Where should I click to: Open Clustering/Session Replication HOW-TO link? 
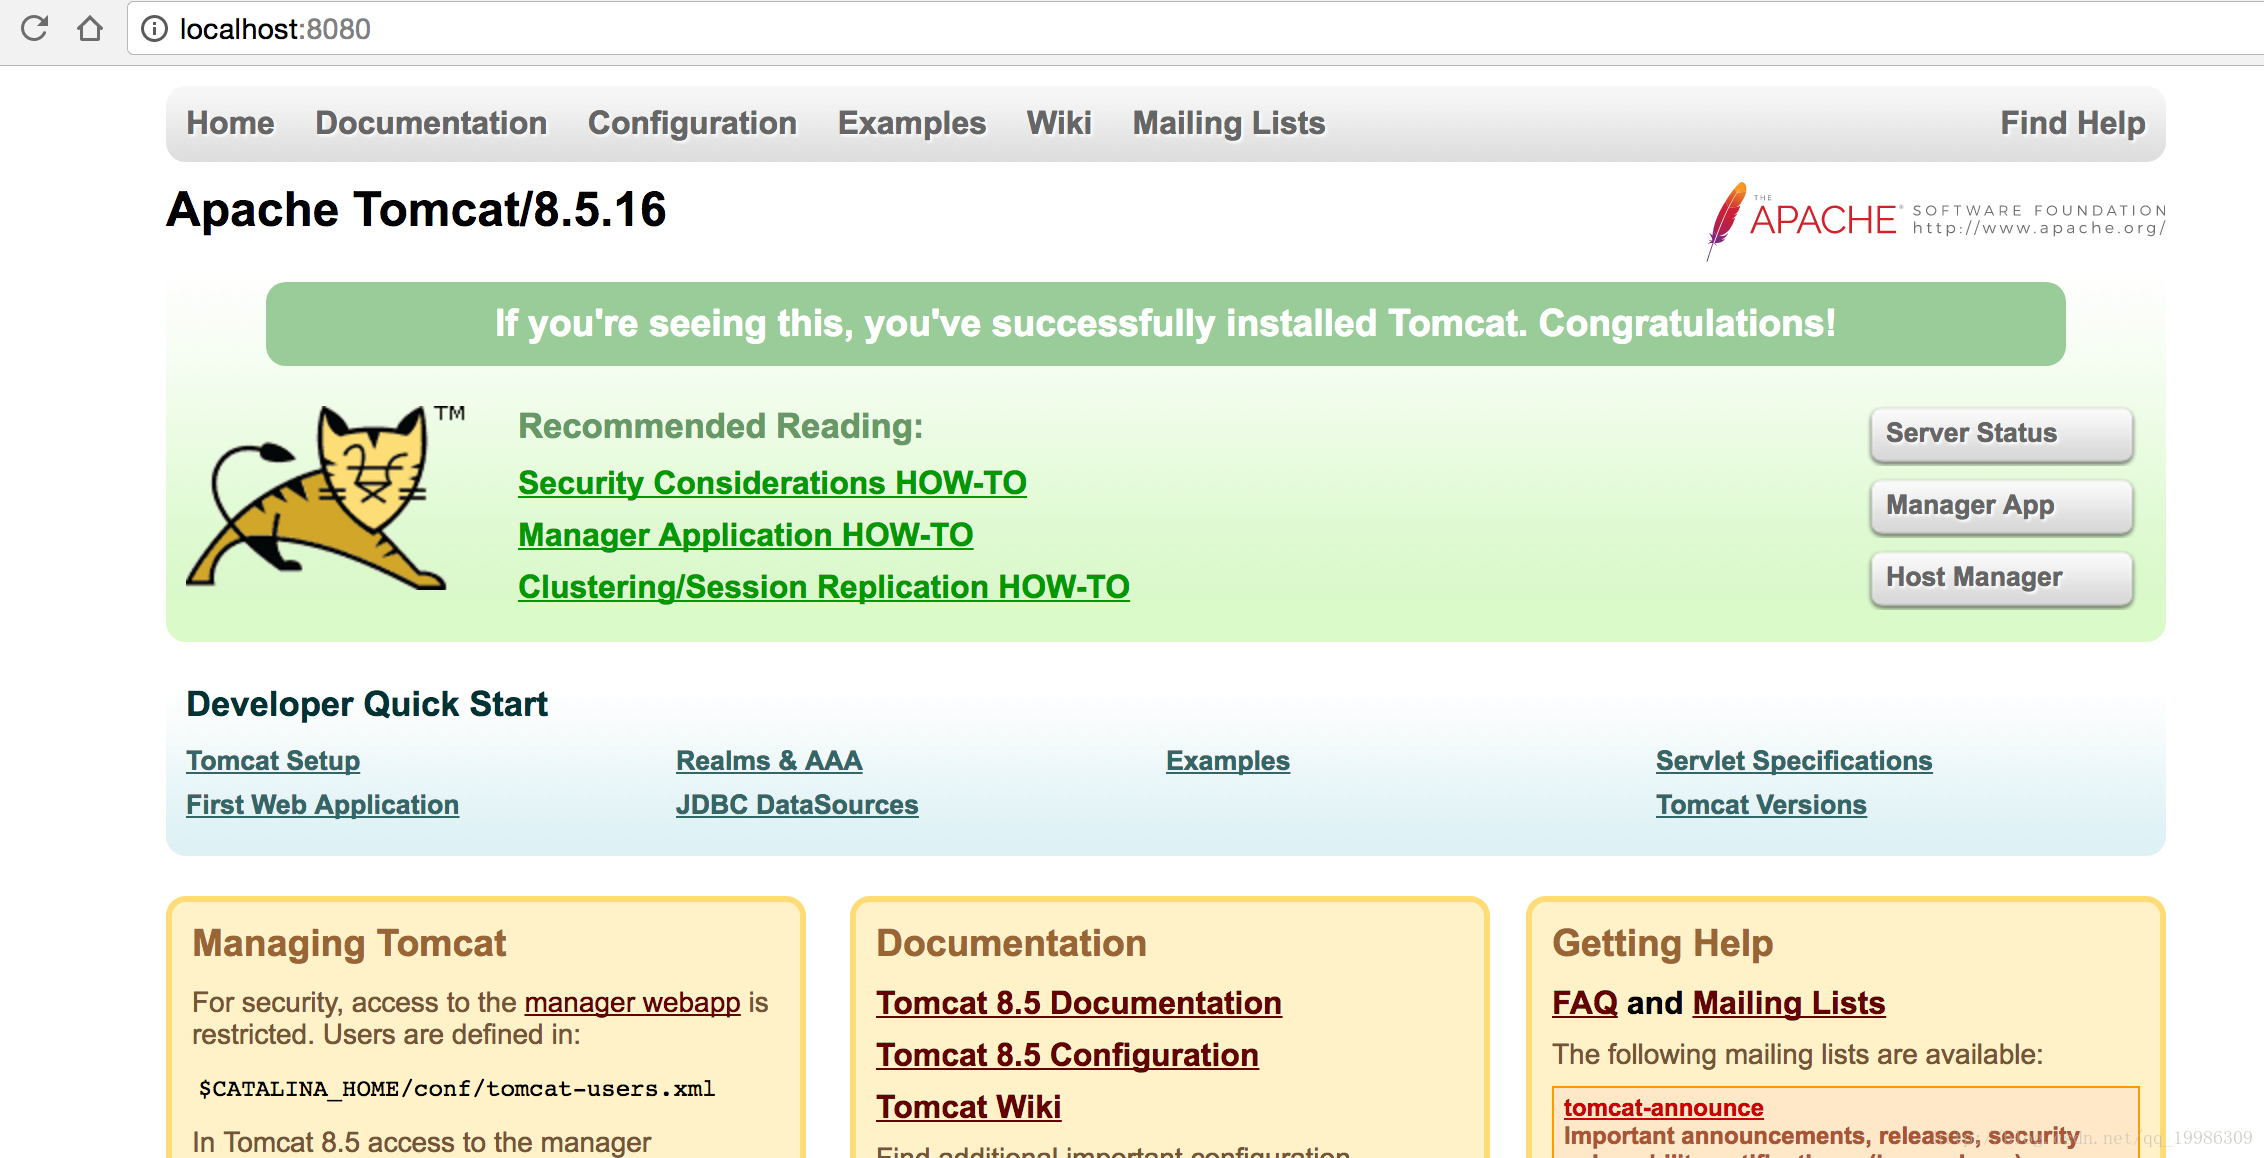823,587
